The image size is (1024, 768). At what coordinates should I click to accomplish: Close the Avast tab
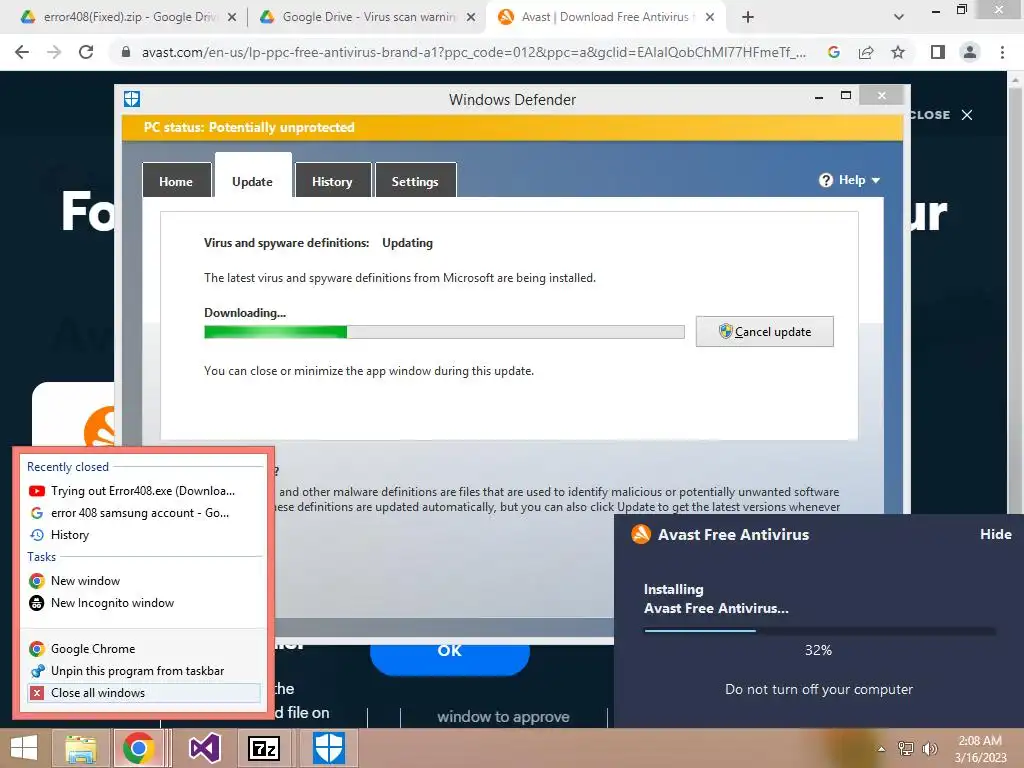tap(710, 18)
